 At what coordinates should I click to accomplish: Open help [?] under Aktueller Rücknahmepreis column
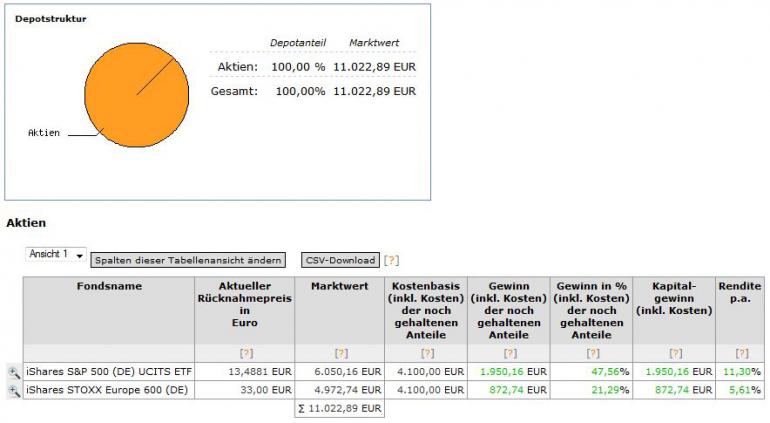[x=244, y=353]
